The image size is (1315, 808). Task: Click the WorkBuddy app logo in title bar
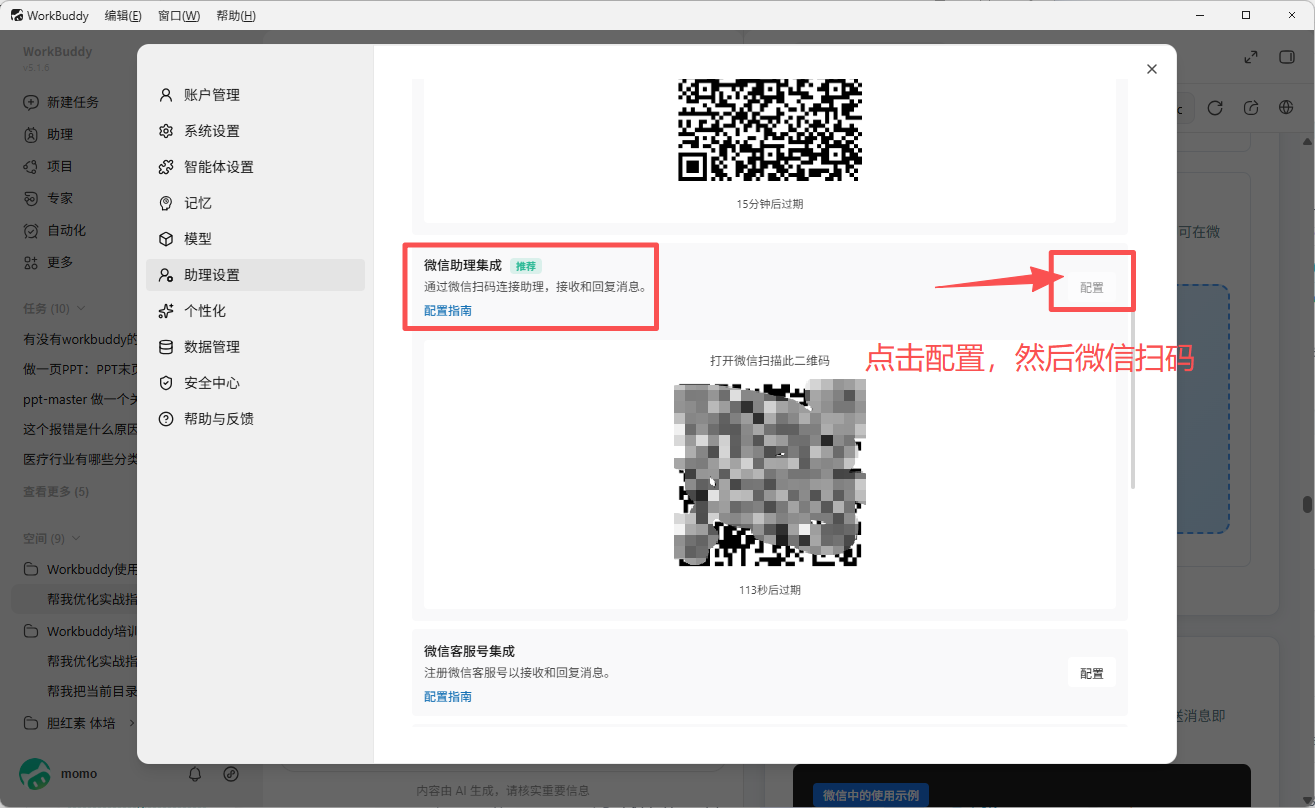pyautogui.click(x=17, y=15)
